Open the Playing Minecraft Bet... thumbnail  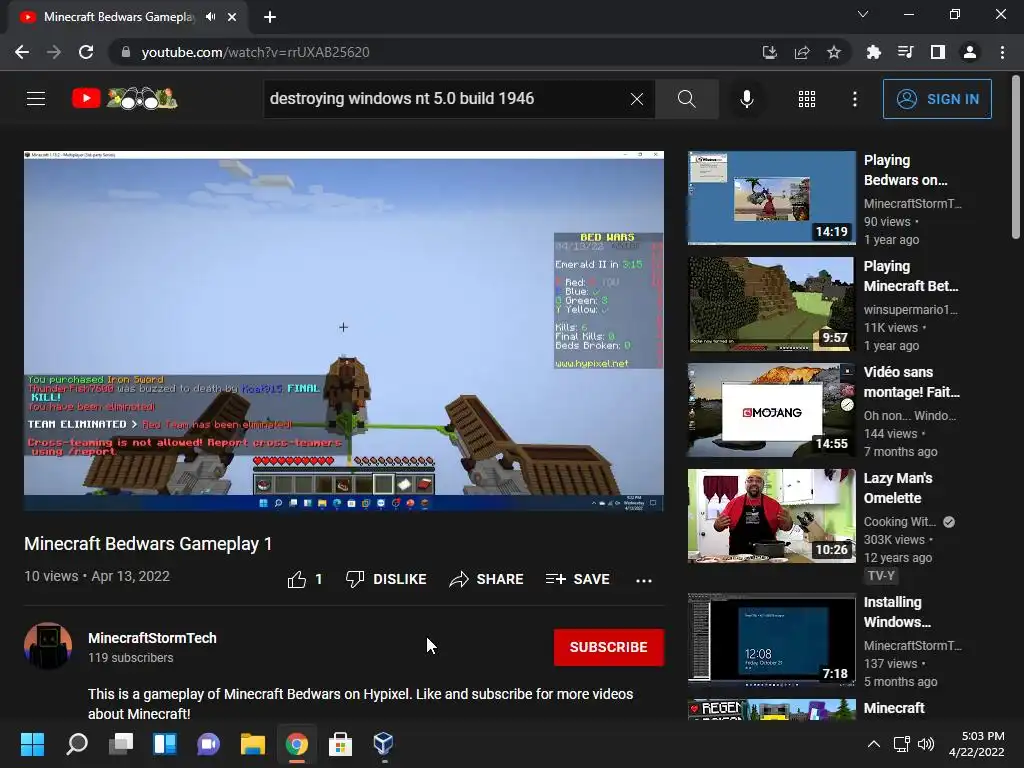click(x=771, y=304)
